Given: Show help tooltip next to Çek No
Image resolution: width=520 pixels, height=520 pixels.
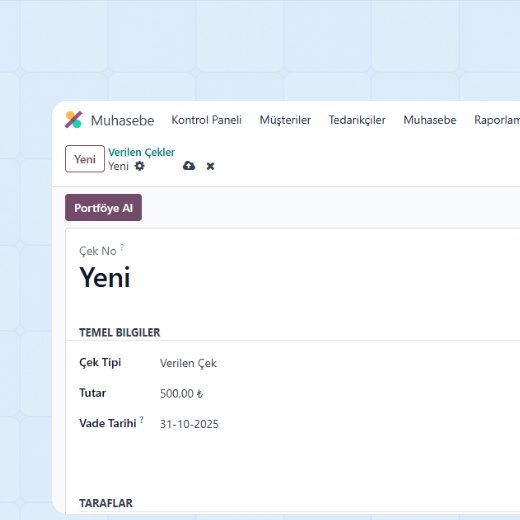Looking at the screenshot, I should coord(122,247).
